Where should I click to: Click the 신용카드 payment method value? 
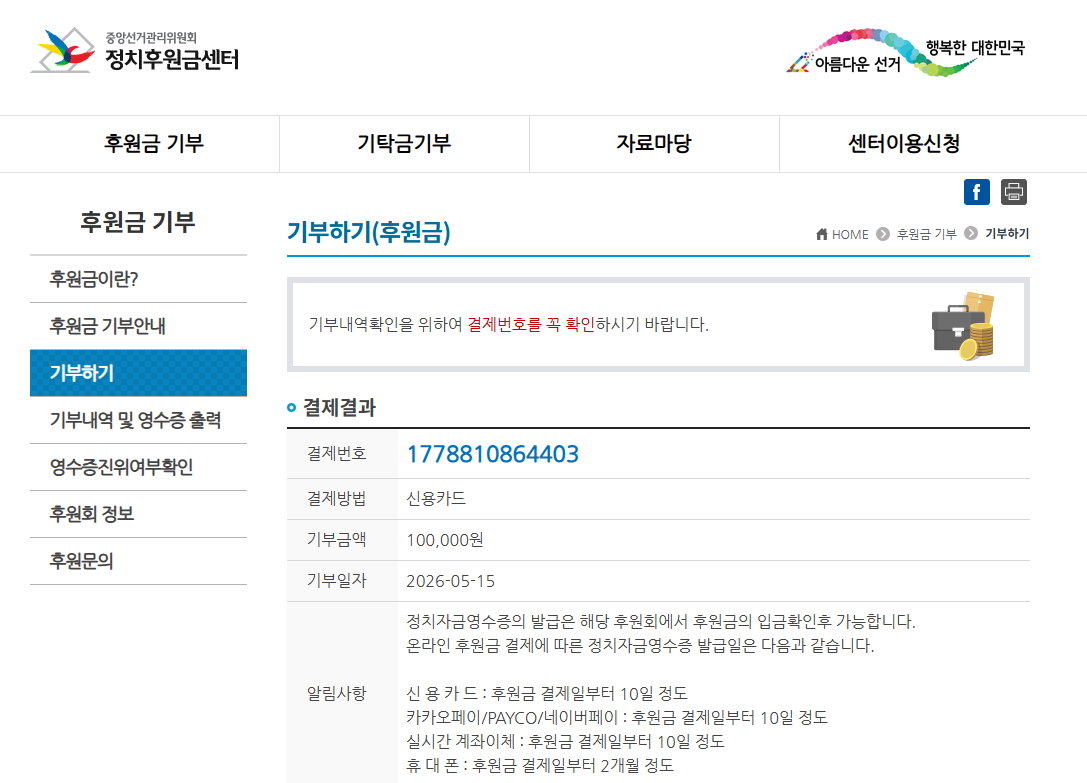(x=436, y=499)
